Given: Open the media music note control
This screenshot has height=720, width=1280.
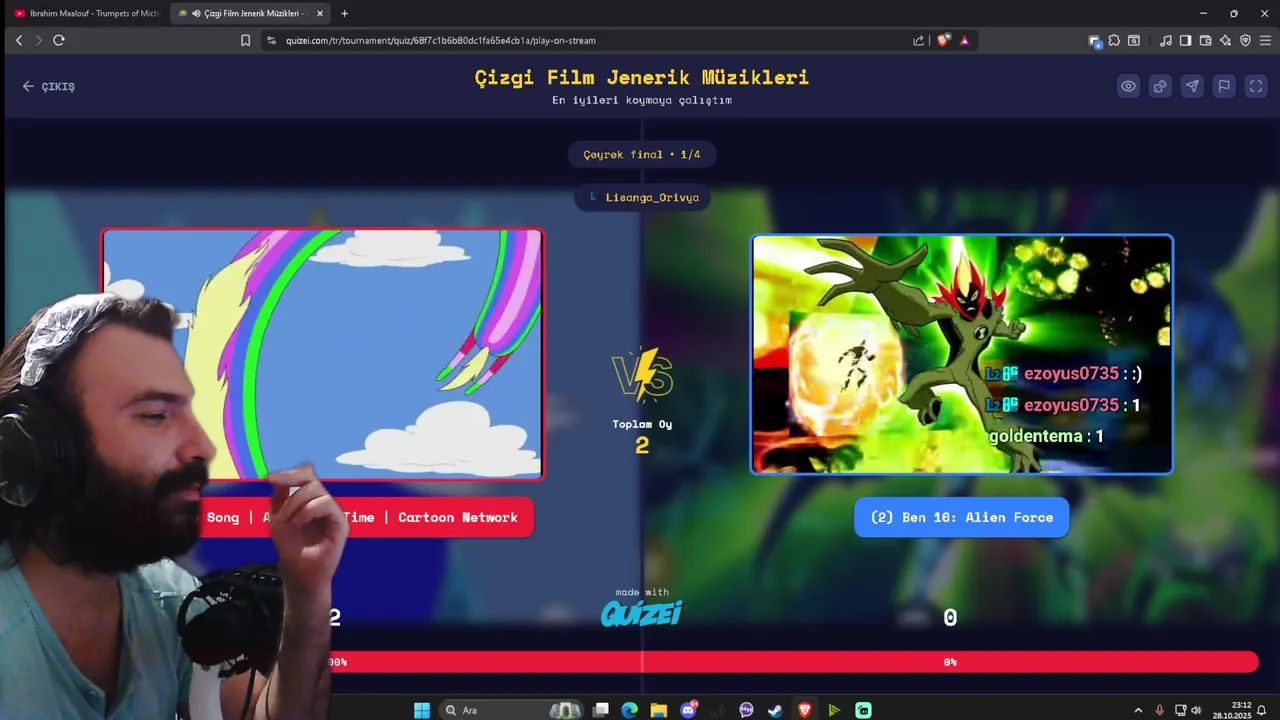Looking at the screenshot, I should point(1166,40).
